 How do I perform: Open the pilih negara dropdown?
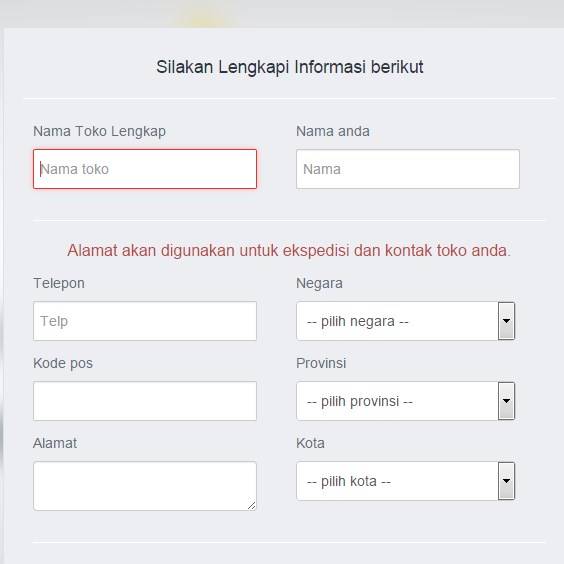click(x=406, y=321)
